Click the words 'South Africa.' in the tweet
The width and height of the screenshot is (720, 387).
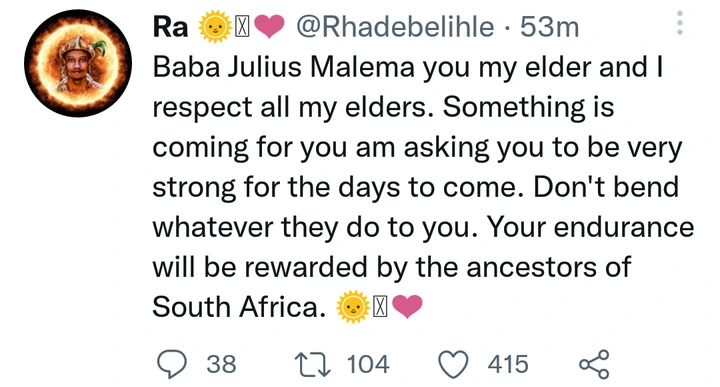coord(238,307)
